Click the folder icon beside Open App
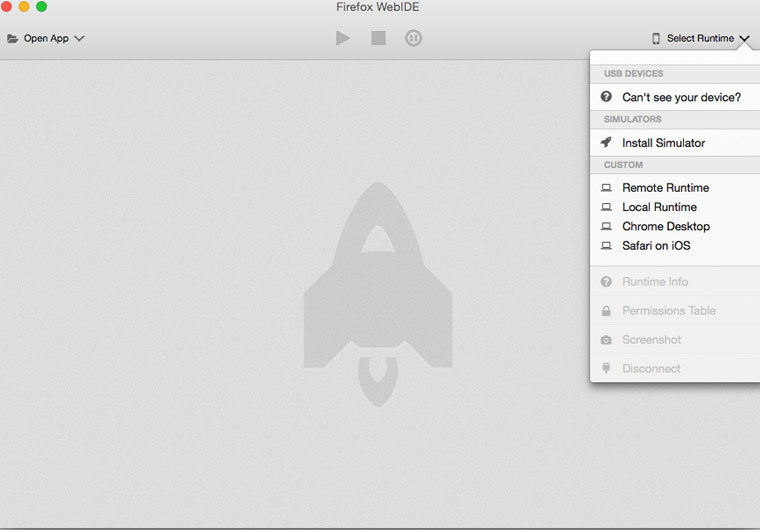This screenshot has width=760, height=530. 13,38
